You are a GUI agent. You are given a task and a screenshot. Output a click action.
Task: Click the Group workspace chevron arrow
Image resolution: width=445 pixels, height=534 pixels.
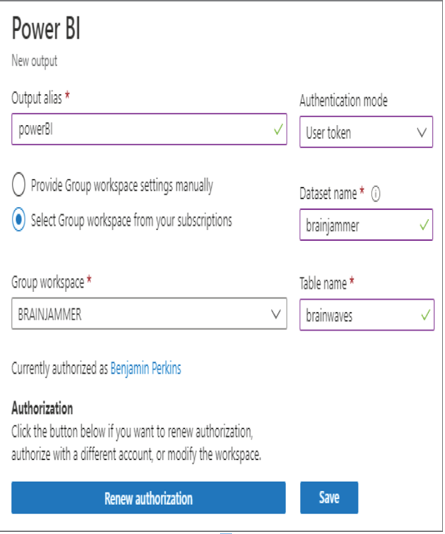pyautogui.click(x=276, y=314)
